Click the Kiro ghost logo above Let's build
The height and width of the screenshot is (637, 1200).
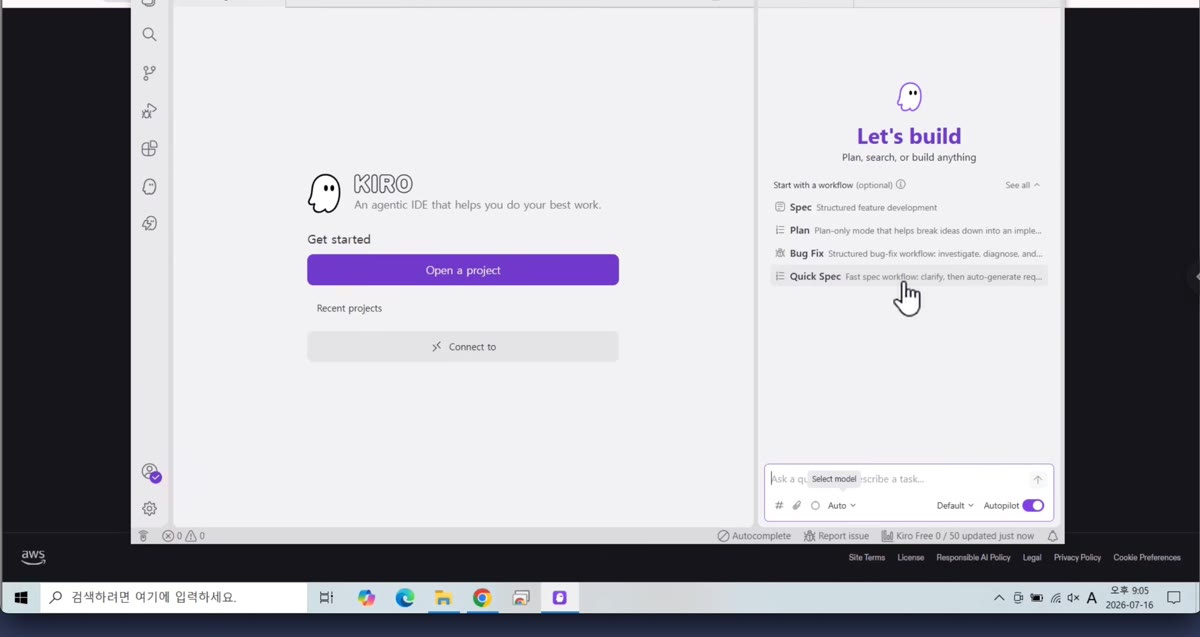click(909, 97)
